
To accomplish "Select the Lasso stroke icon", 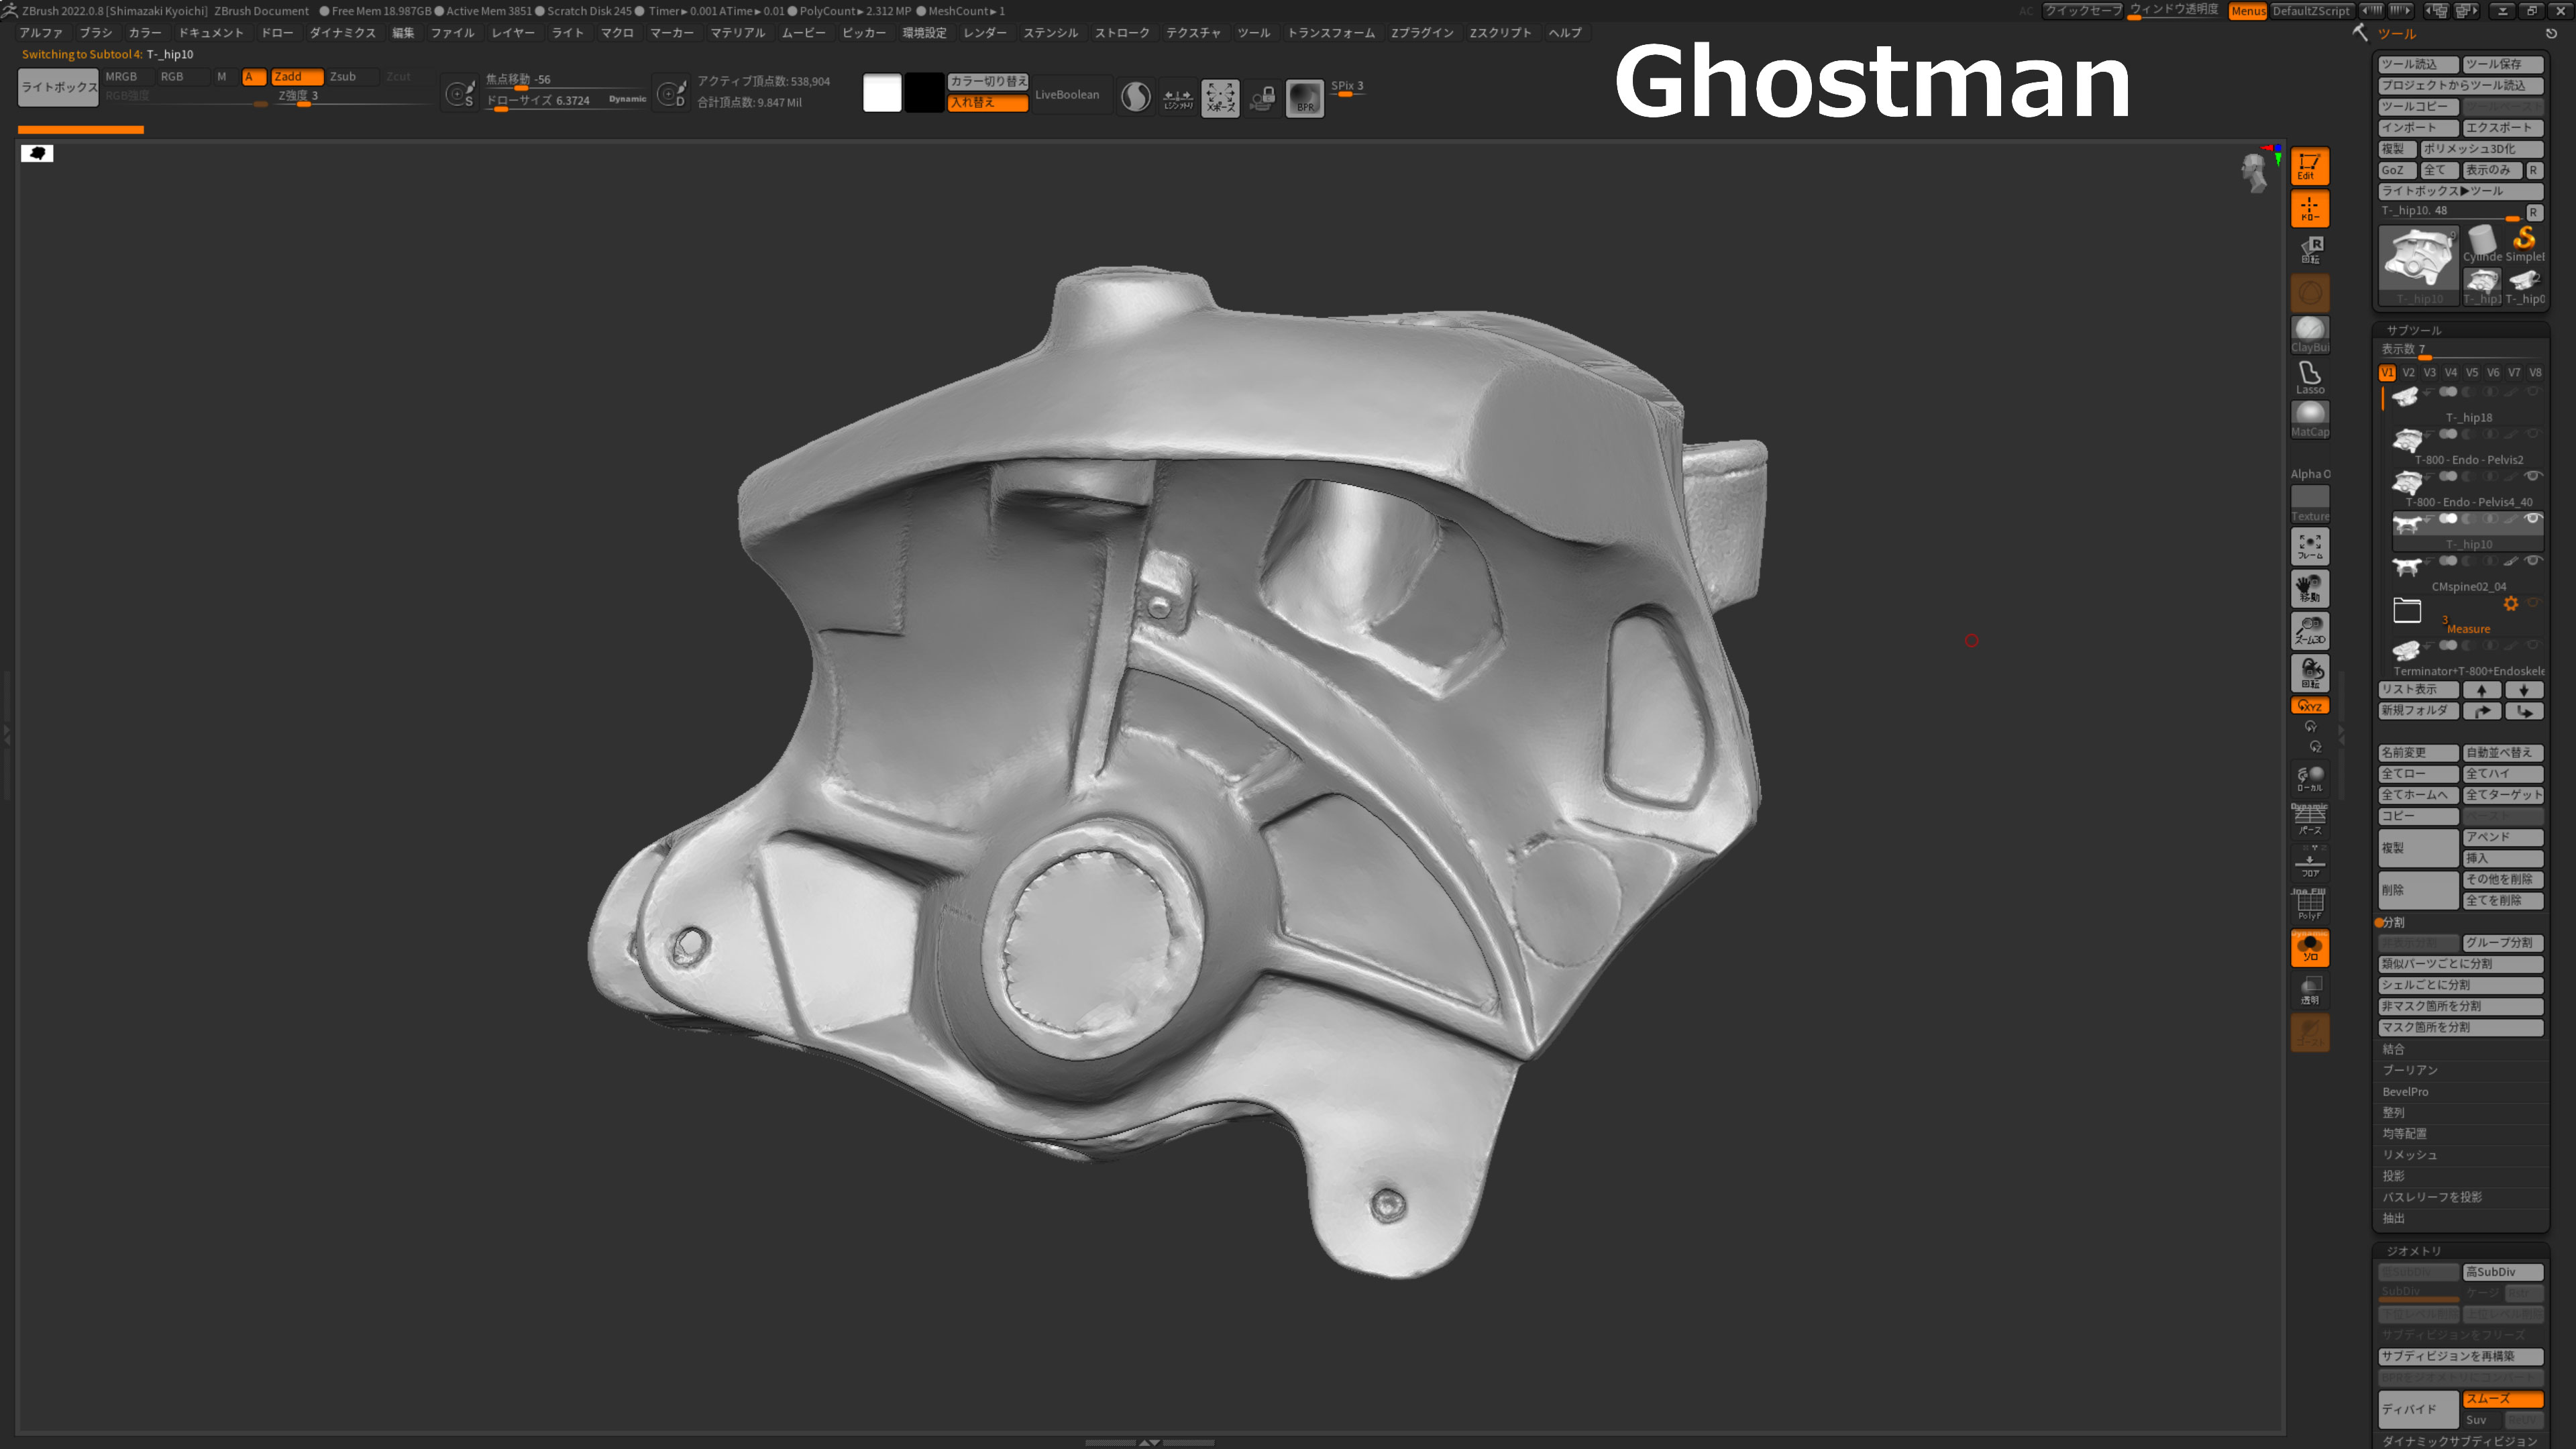I will click(2309, 377).
